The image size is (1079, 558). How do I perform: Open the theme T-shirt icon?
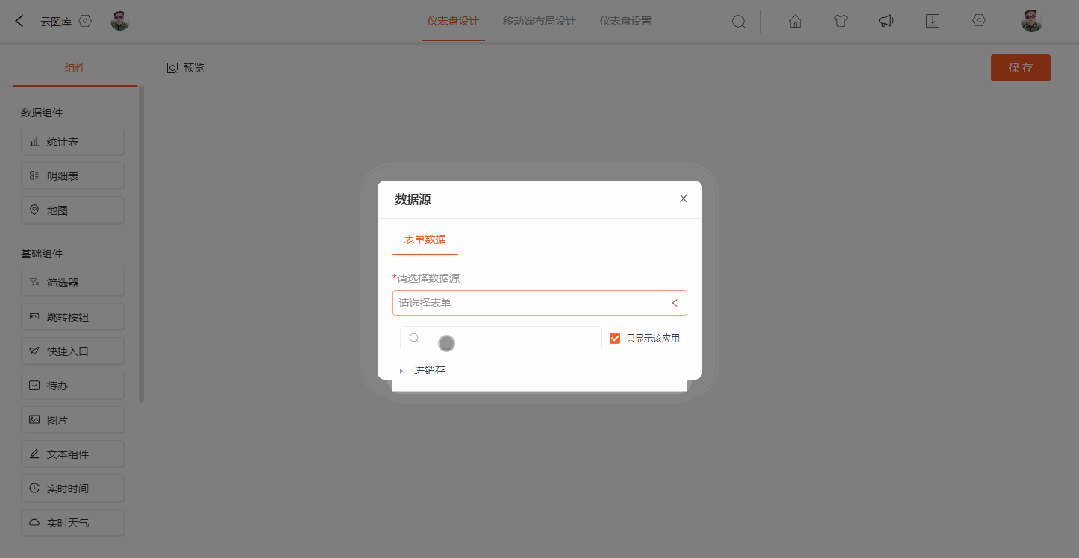[840, 21]
